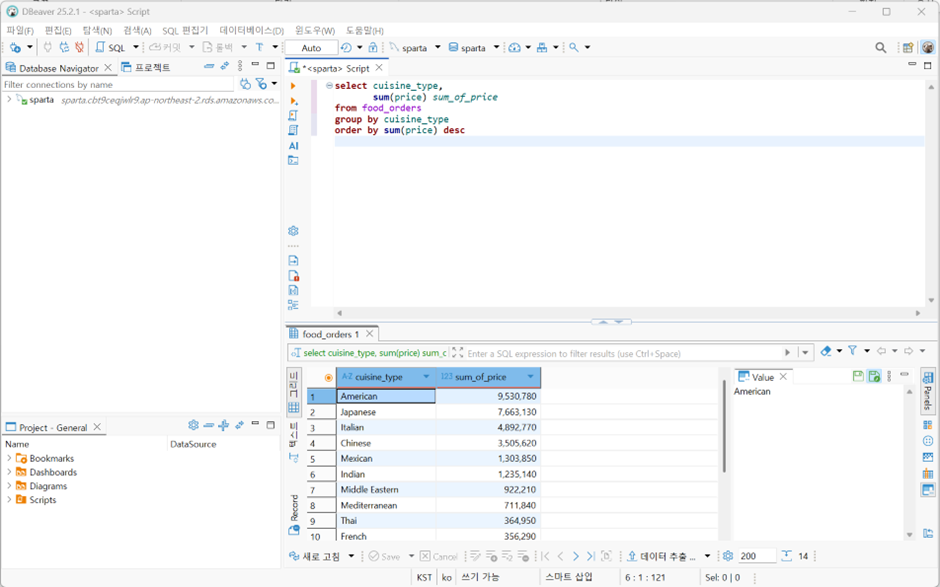
Task: Execute SQL query with orange play icon
Action: 293,86
